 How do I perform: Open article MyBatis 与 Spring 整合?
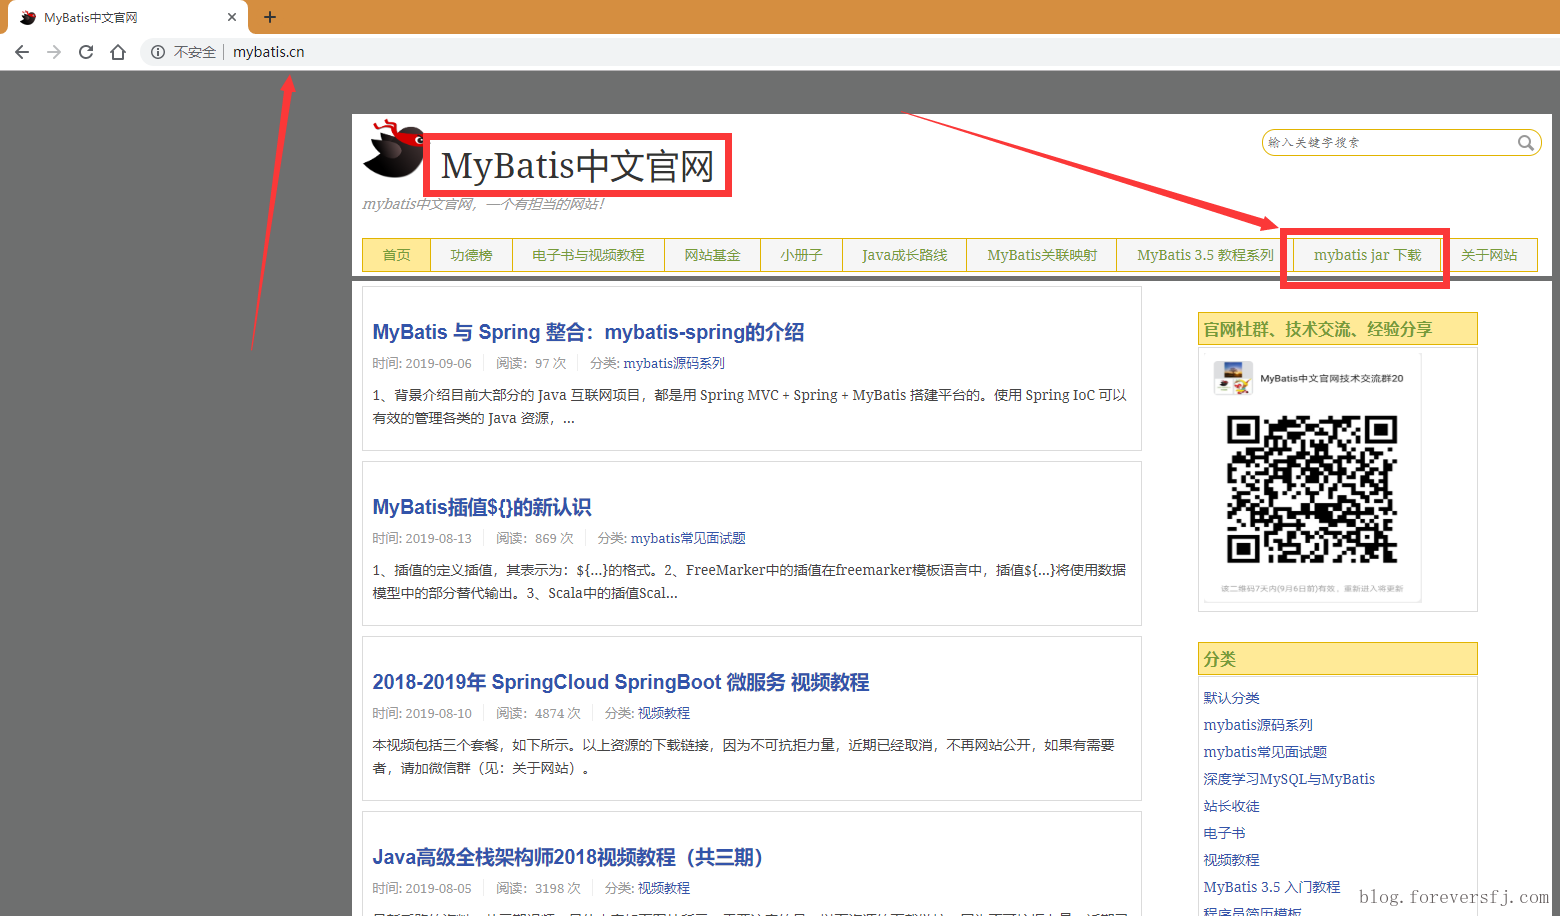point(588,332)
